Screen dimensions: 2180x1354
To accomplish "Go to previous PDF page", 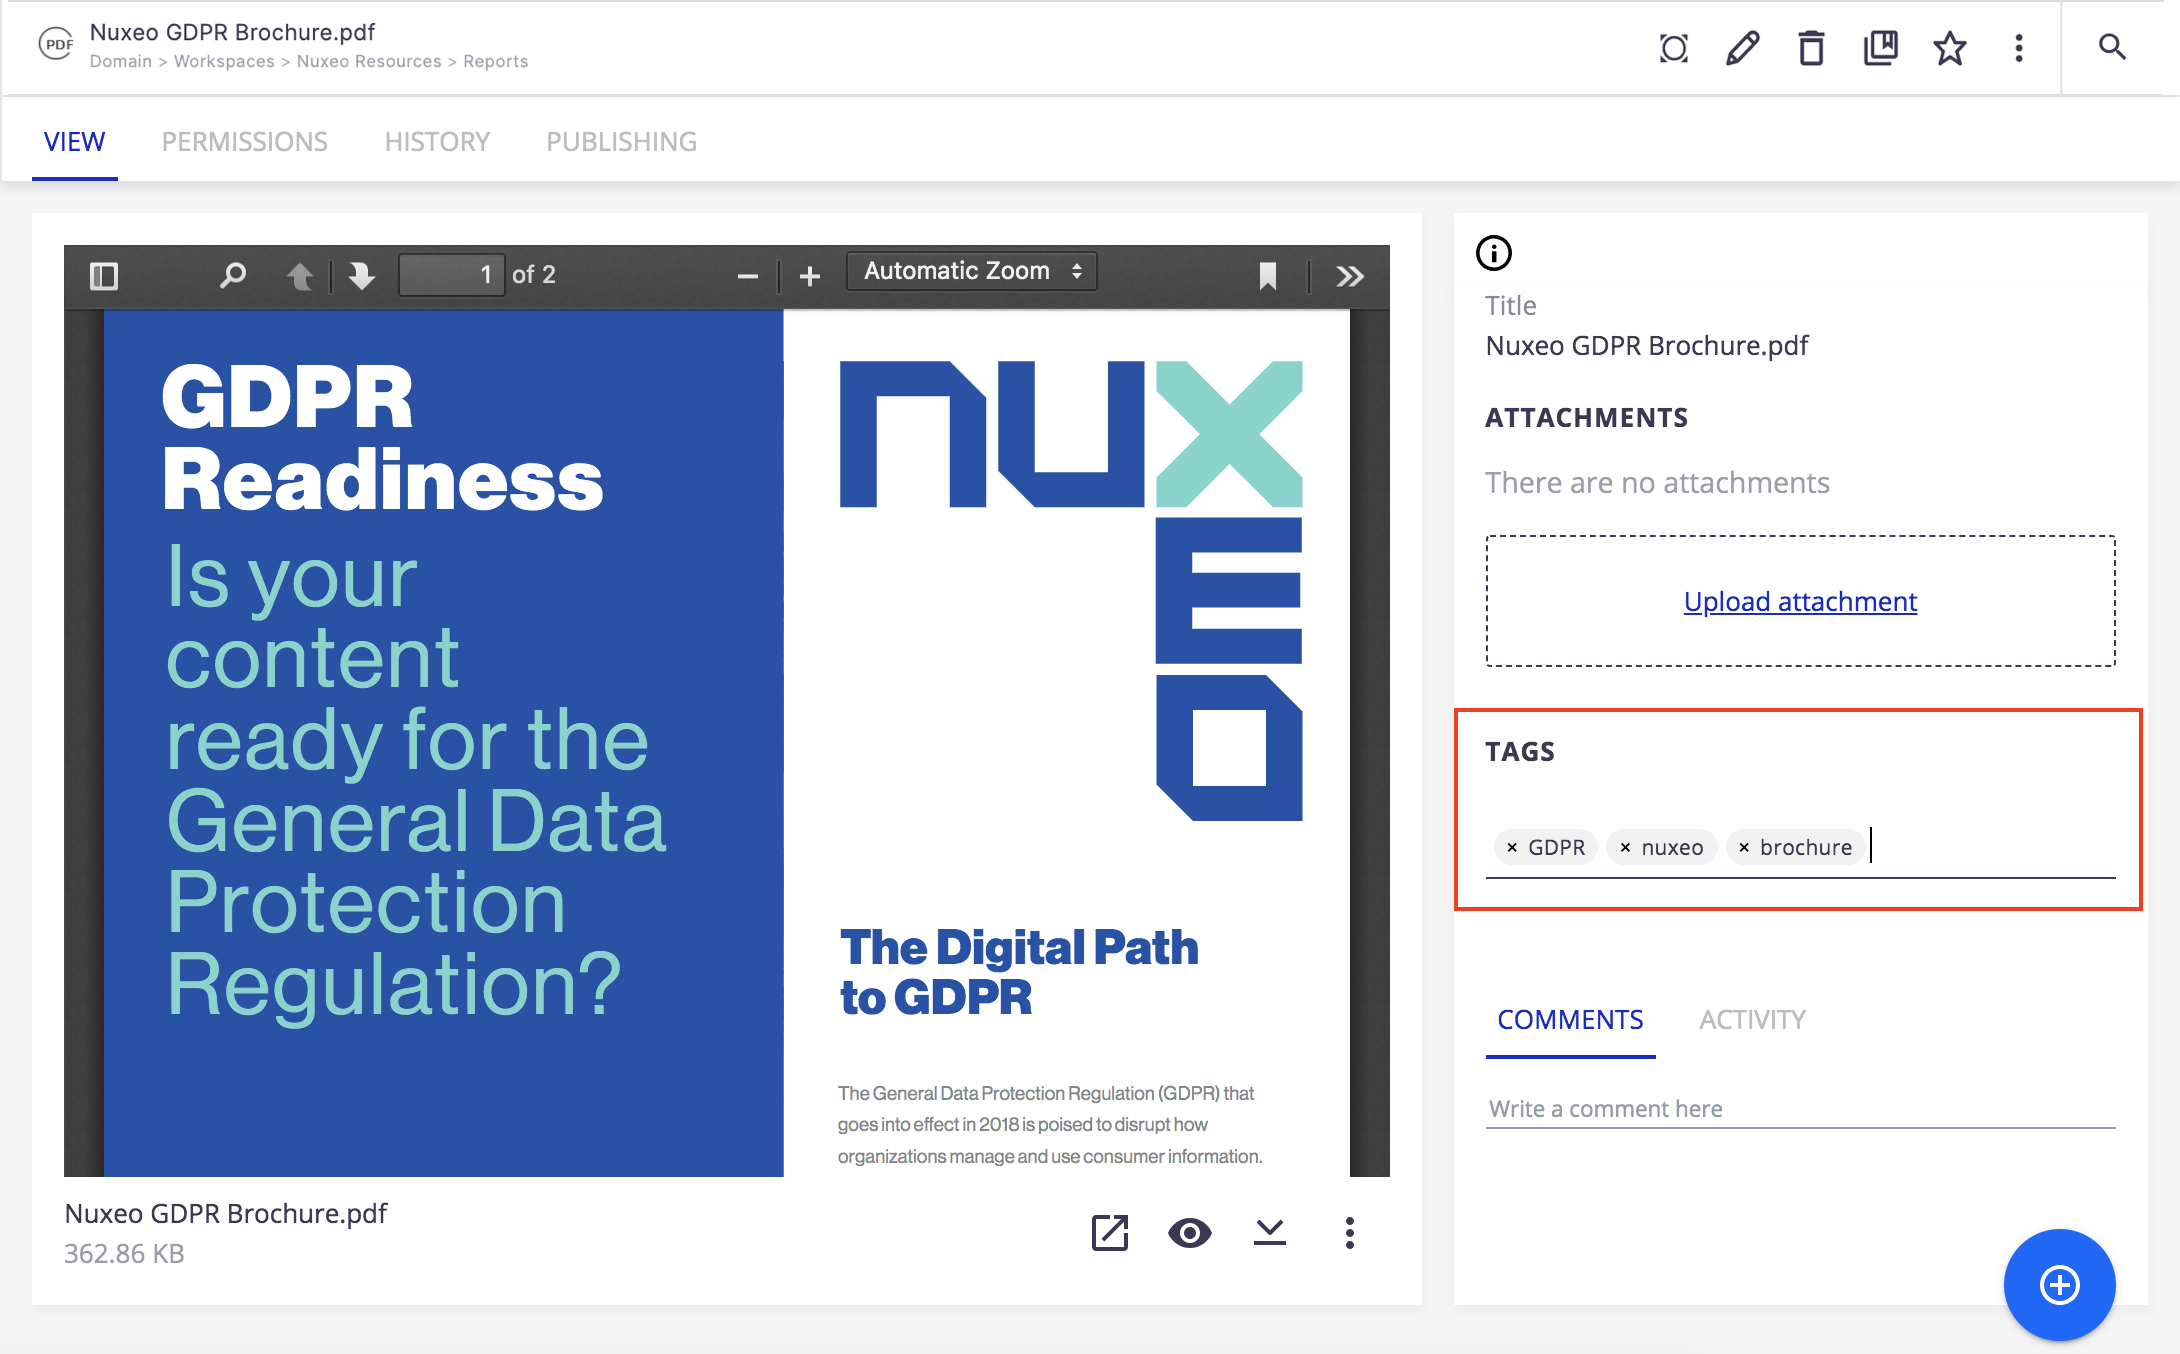I will point(300,275).
